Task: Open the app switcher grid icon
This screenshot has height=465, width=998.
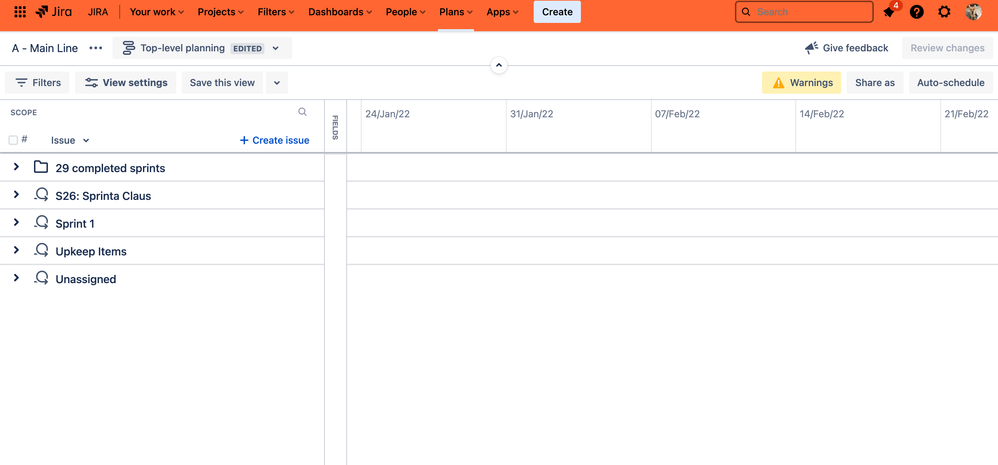Action: point(20,11)
